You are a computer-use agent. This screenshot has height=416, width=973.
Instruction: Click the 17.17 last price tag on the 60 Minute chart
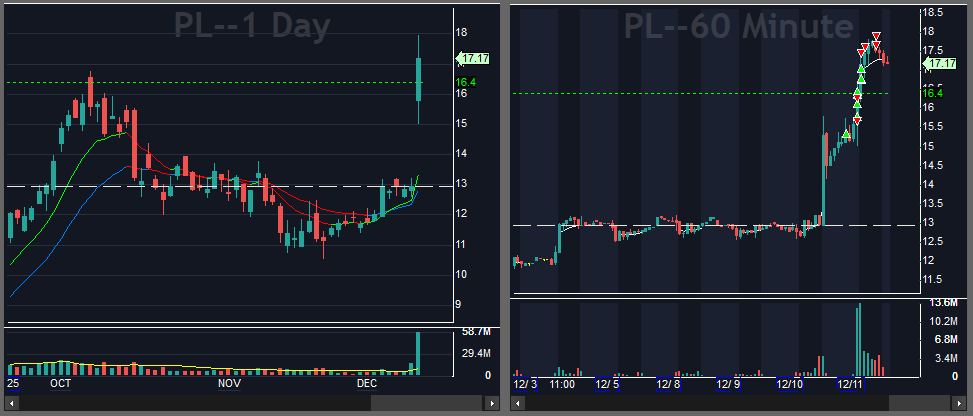(x=939, y=63)
